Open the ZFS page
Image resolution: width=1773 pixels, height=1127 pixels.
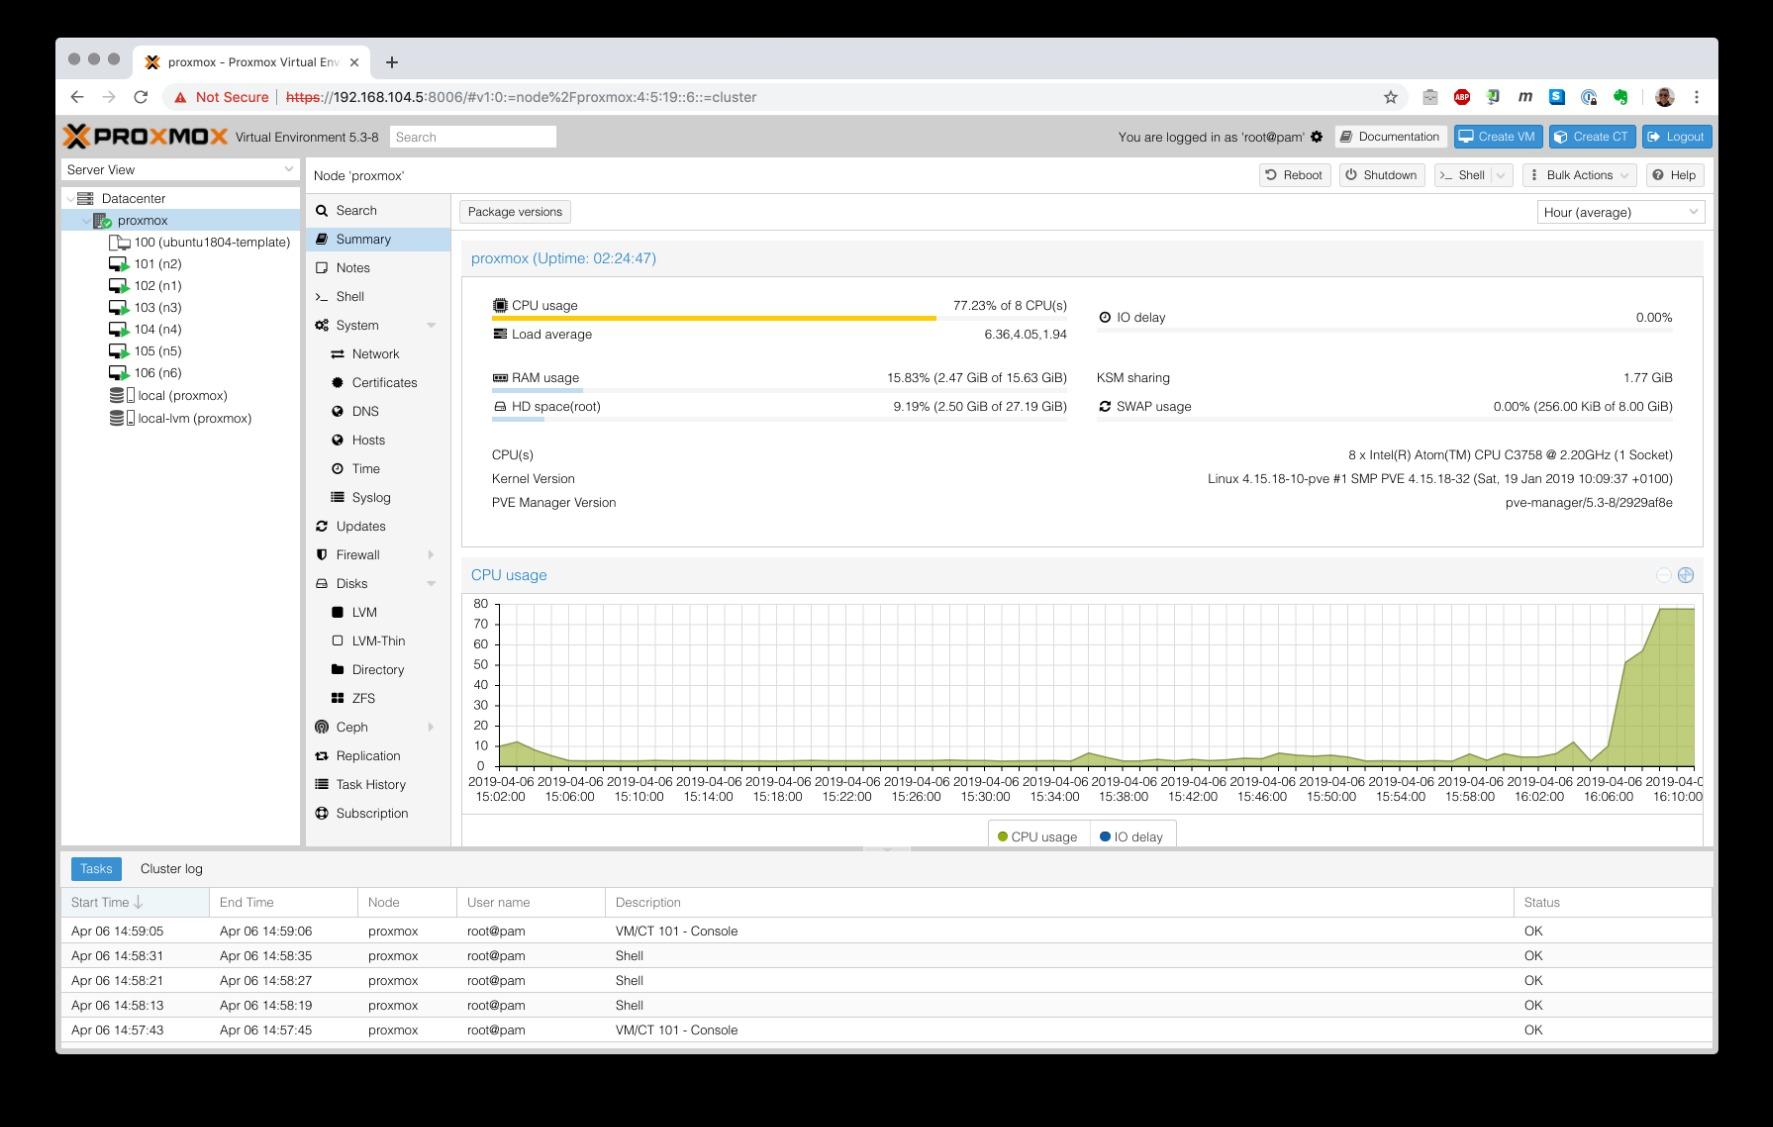[x=378, y=698]
